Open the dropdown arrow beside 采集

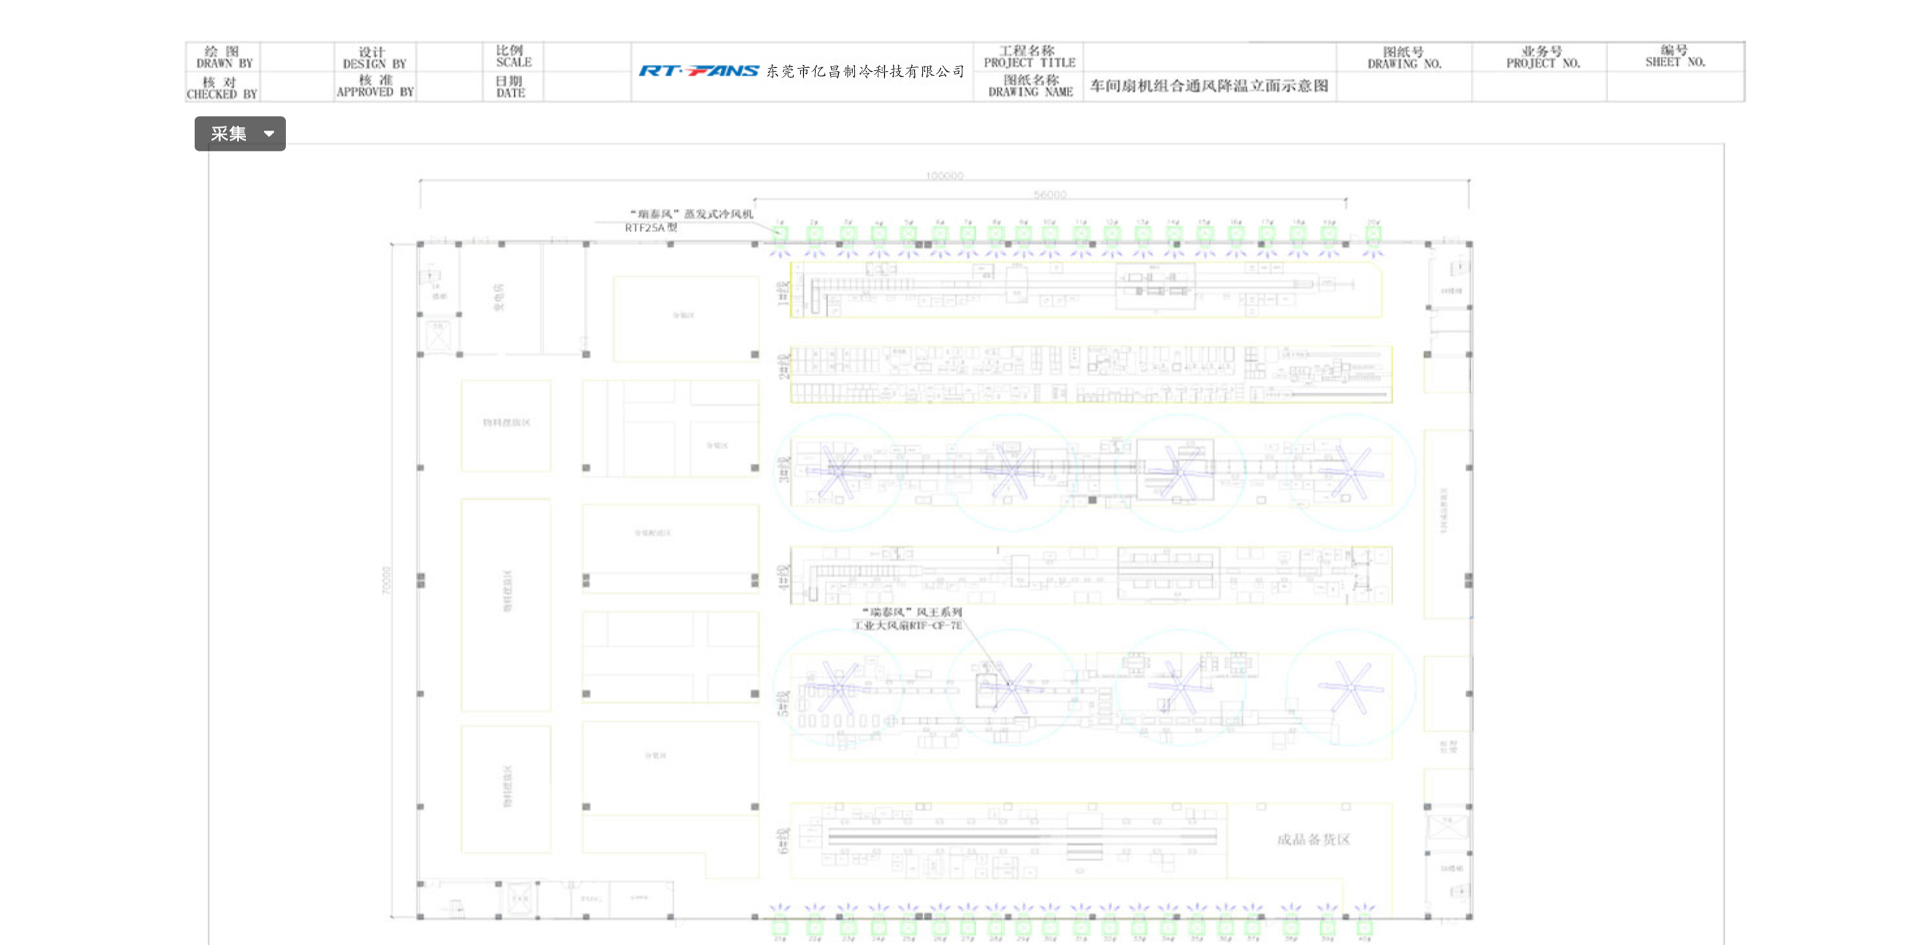(x=269, y=134)
